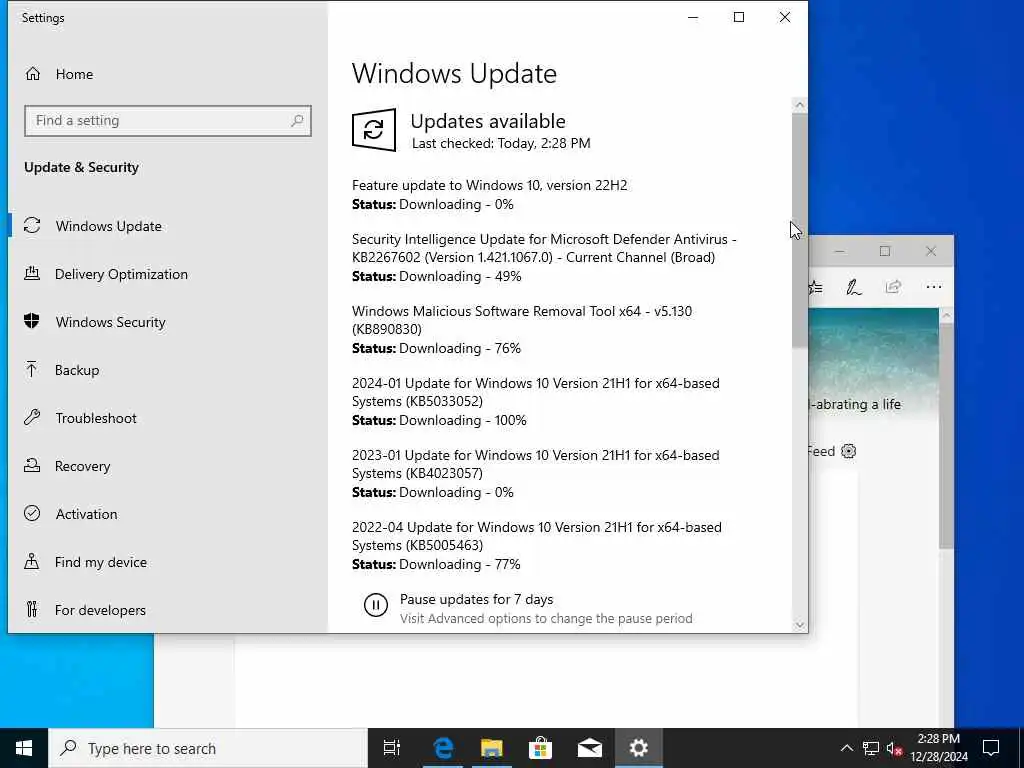Click the Activation label in sidebar
Screen dimensions: 1024x768
tap(86, 514)
